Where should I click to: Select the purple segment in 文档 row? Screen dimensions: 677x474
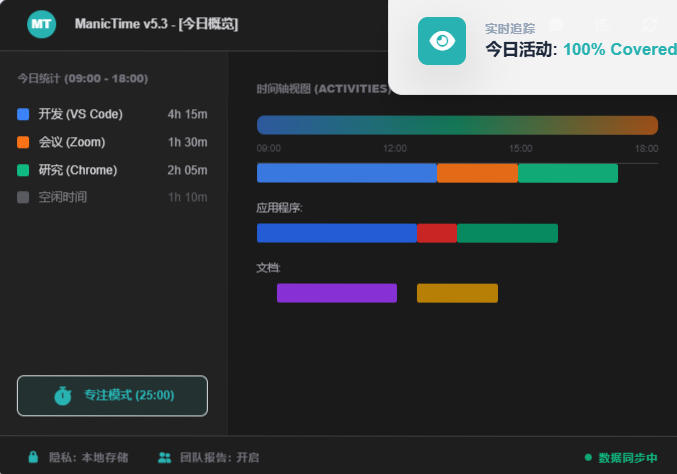click(x=337, y=293)
